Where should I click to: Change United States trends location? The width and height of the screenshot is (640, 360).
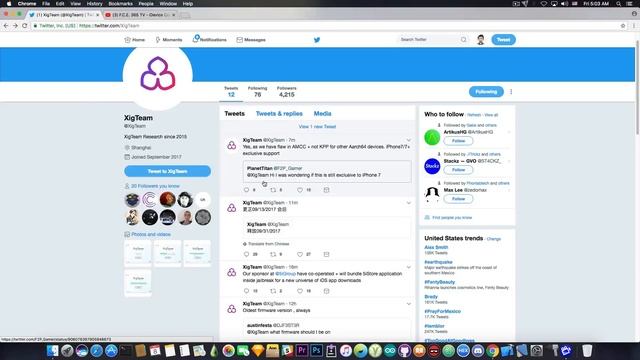coord(493,239)
